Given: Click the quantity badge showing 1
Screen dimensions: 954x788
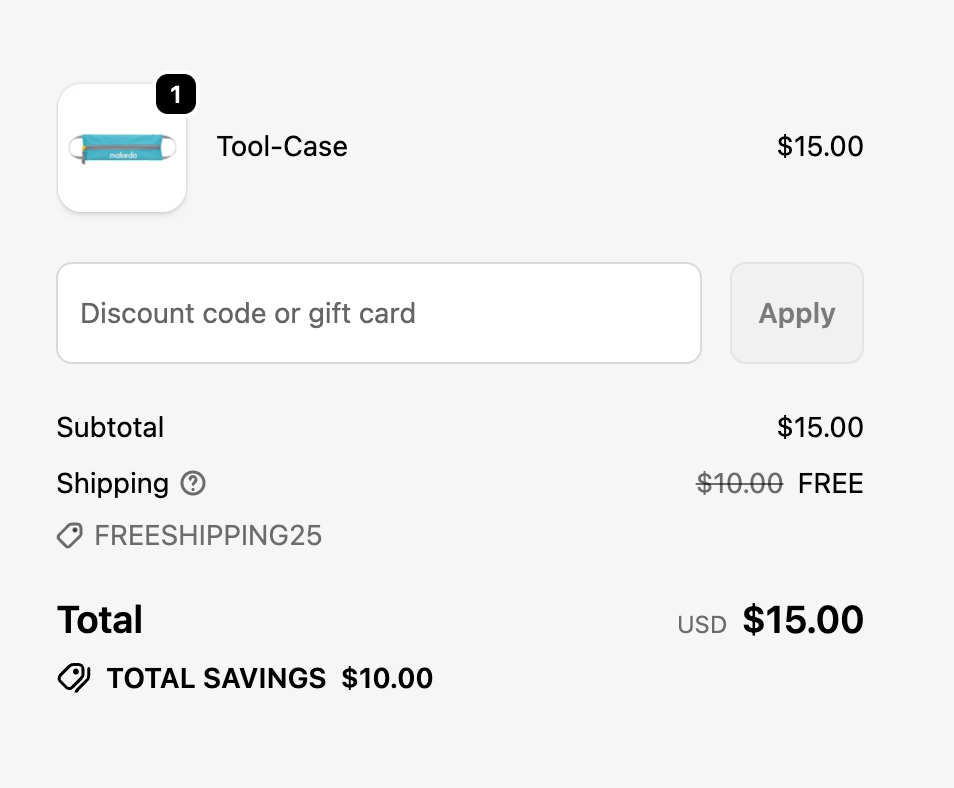Looking at the screenshot, I should (x=176, y=95).
